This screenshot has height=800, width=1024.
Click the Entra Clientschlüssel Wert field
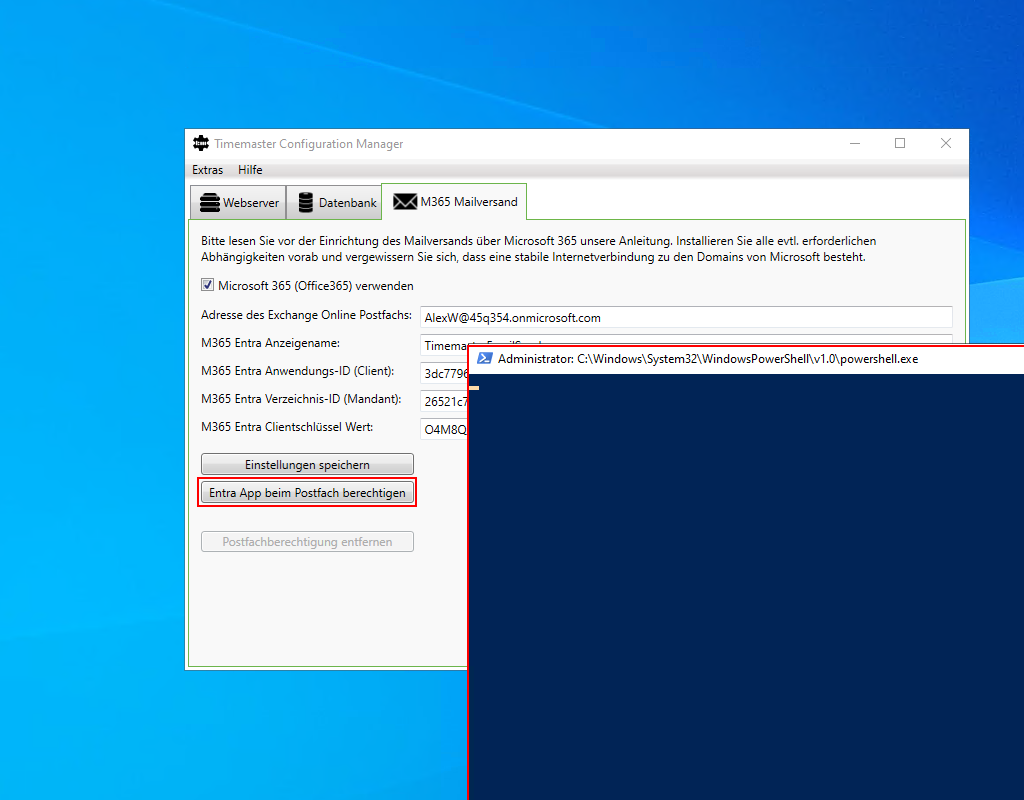(443, 430)
